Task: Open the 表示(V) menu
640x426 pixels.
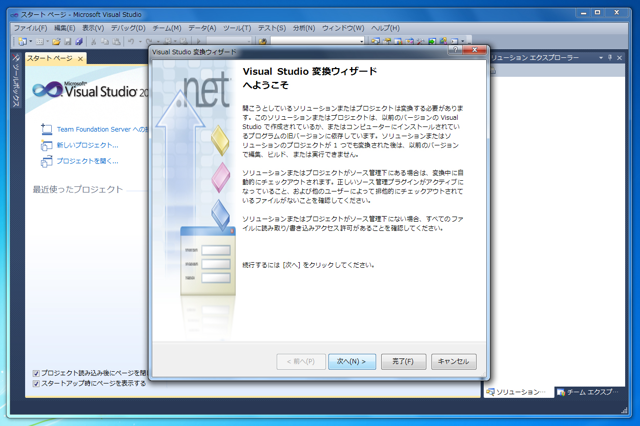Action: (93, 28)
